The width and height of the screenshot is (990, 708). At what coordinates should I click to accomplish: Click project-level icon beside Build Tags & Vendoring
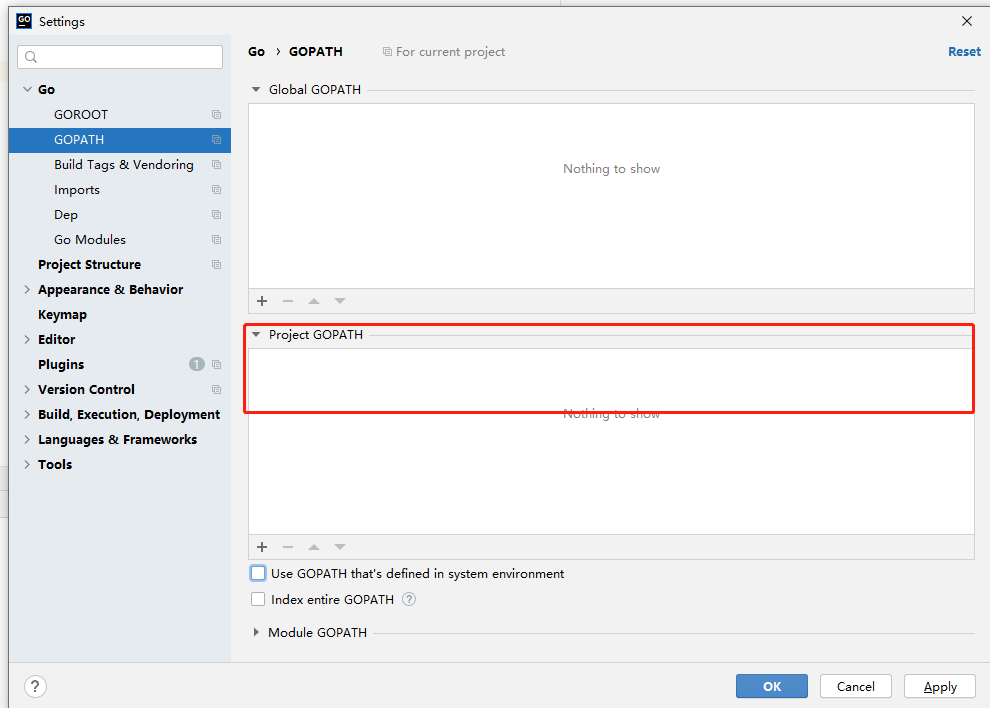point(217,165)
